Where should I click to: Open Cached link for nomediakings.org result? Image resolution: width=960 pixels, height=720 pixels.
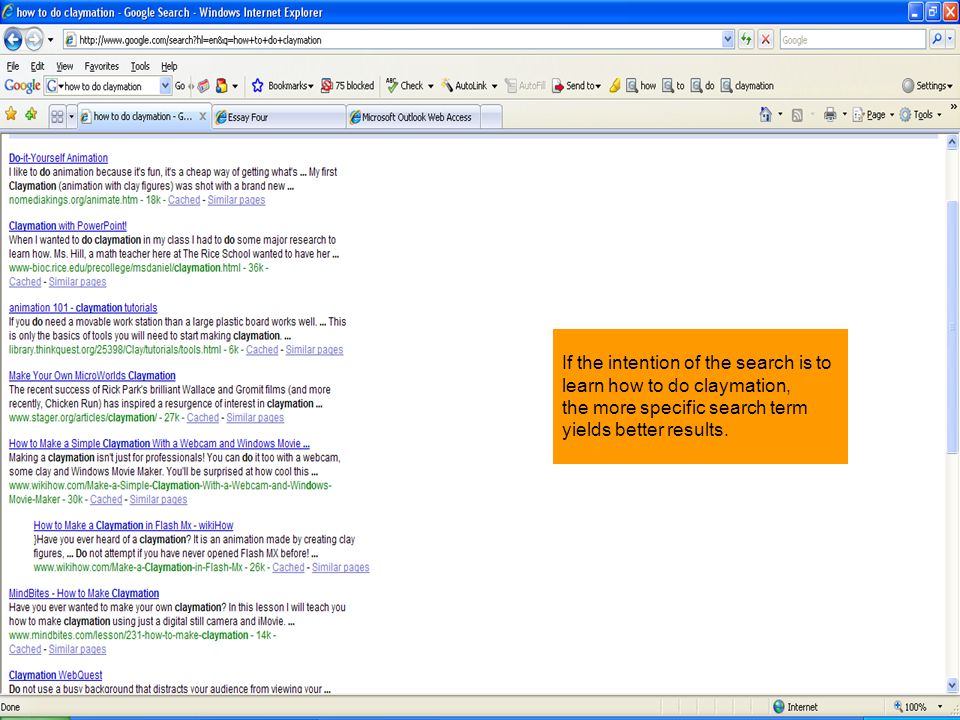pyautogui.click(x=184, y=200)
